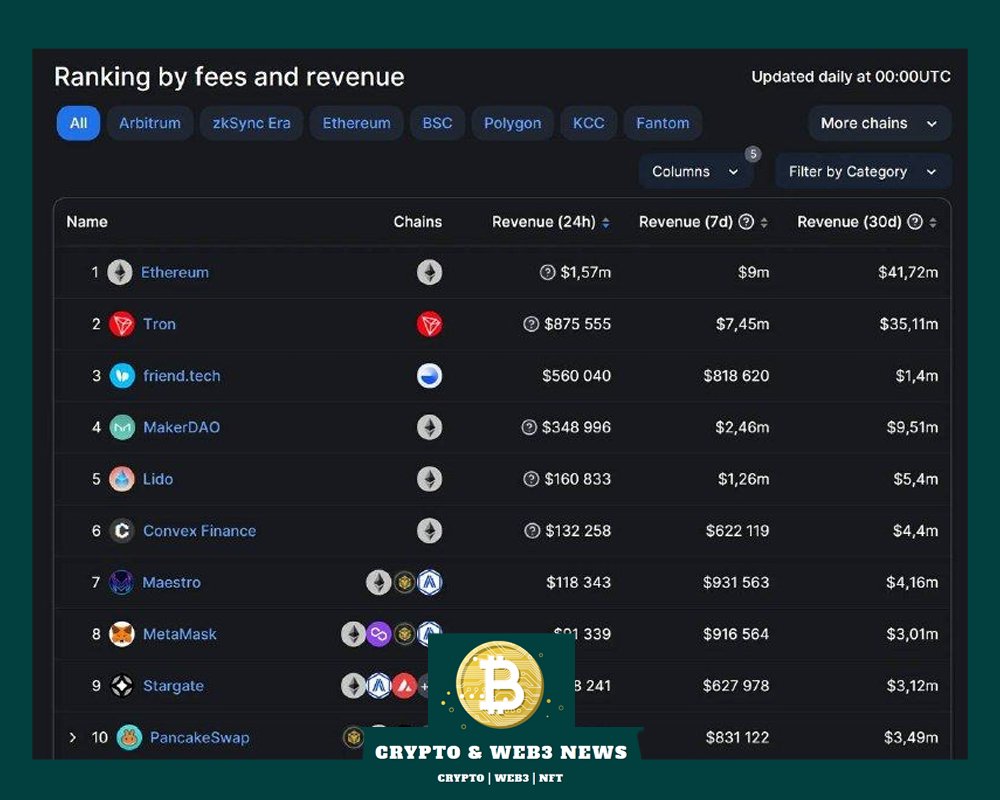The image size is (1000, 800).
Task: Open the Lido link
Action: (158, 479)
